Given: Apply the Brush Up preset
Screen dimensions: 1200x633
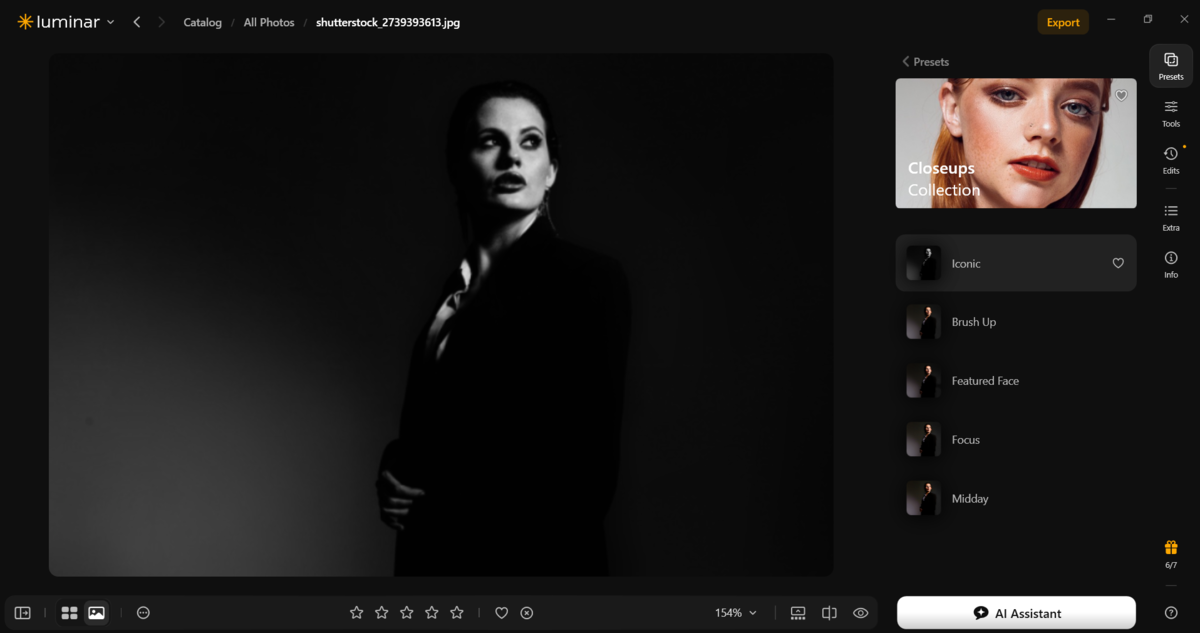Looking at the screenshot, I should 1016,322.
